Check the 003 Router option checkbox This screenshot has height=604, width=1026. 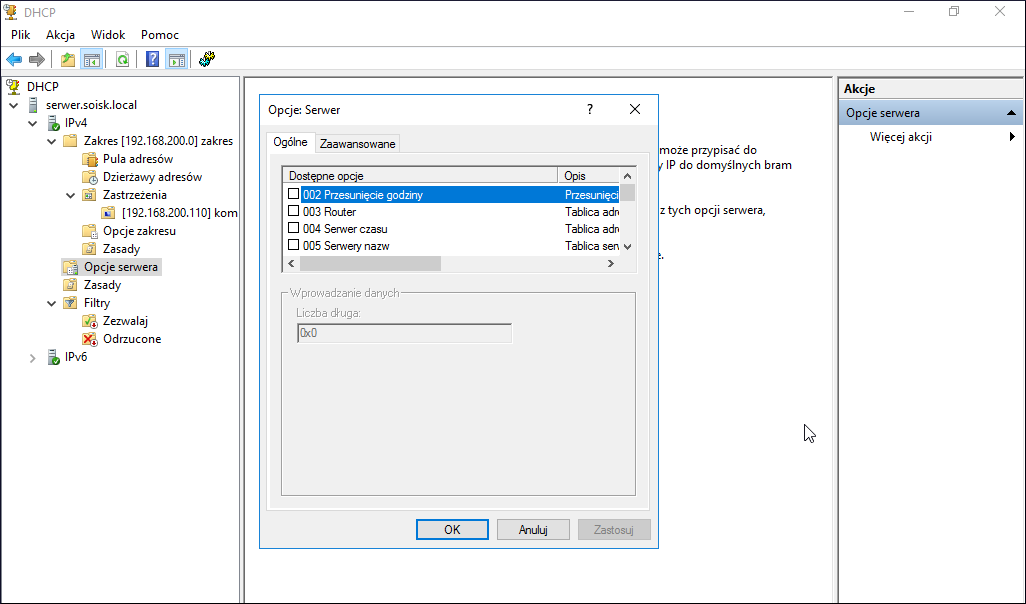point(293,211)
